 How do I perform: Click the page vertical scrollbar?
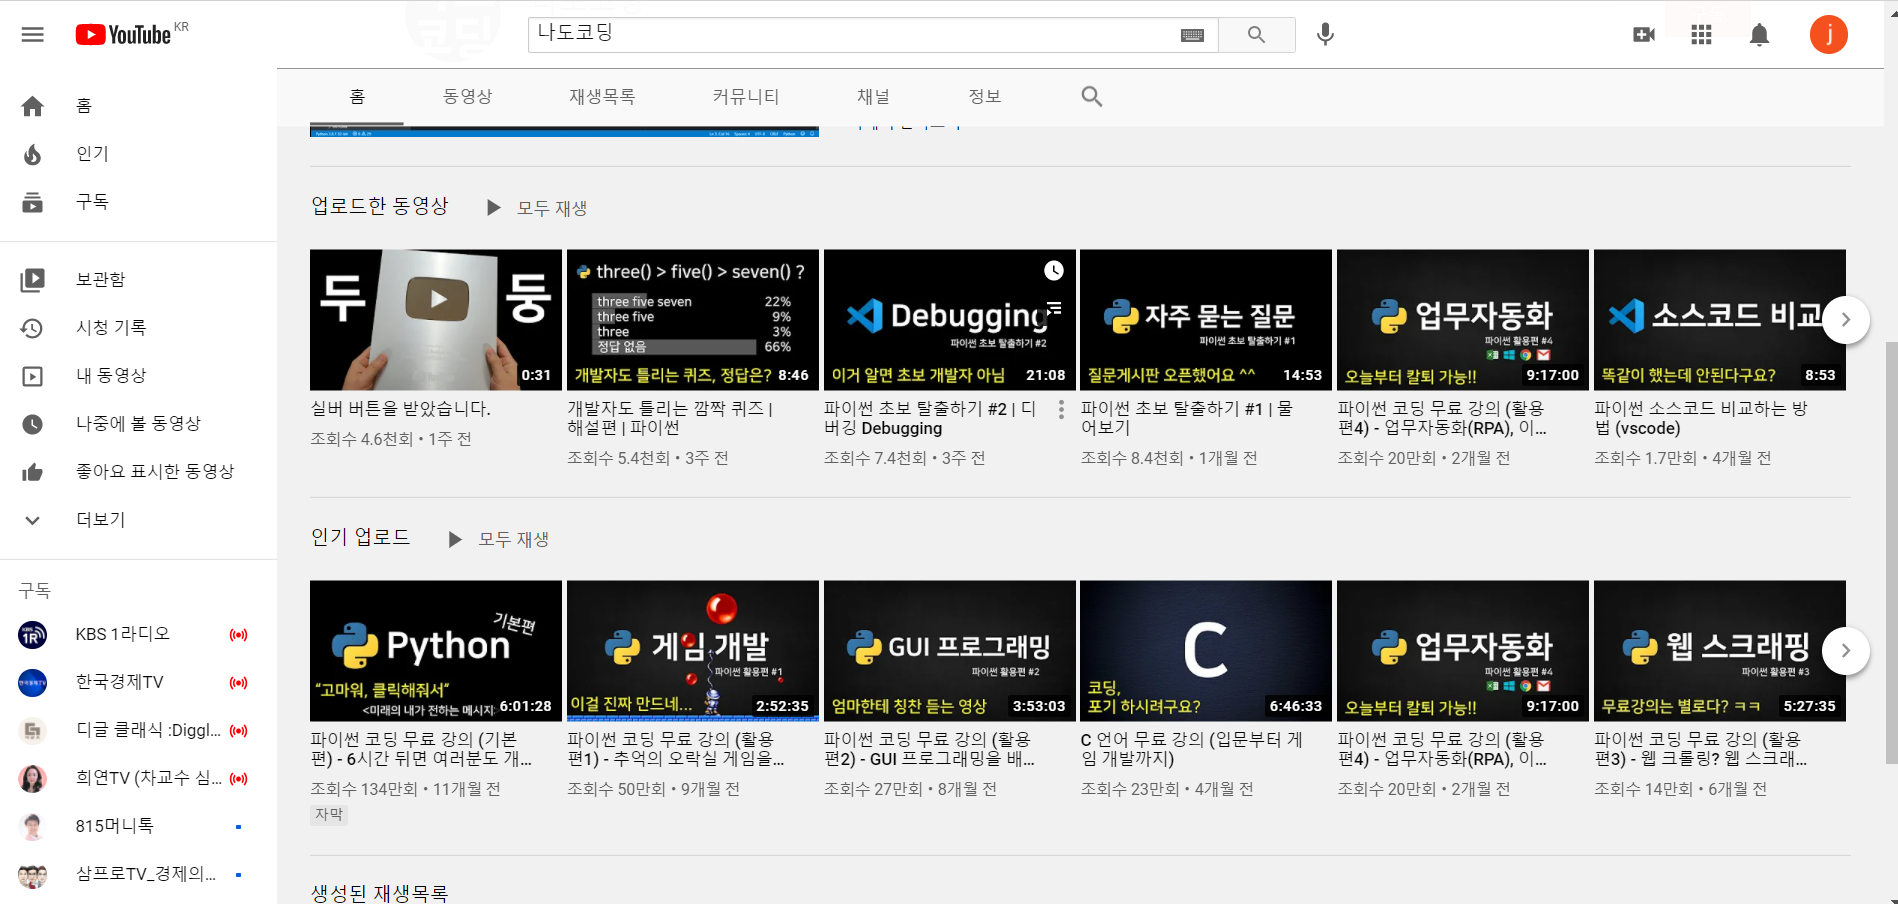(x=1890, y=553)
